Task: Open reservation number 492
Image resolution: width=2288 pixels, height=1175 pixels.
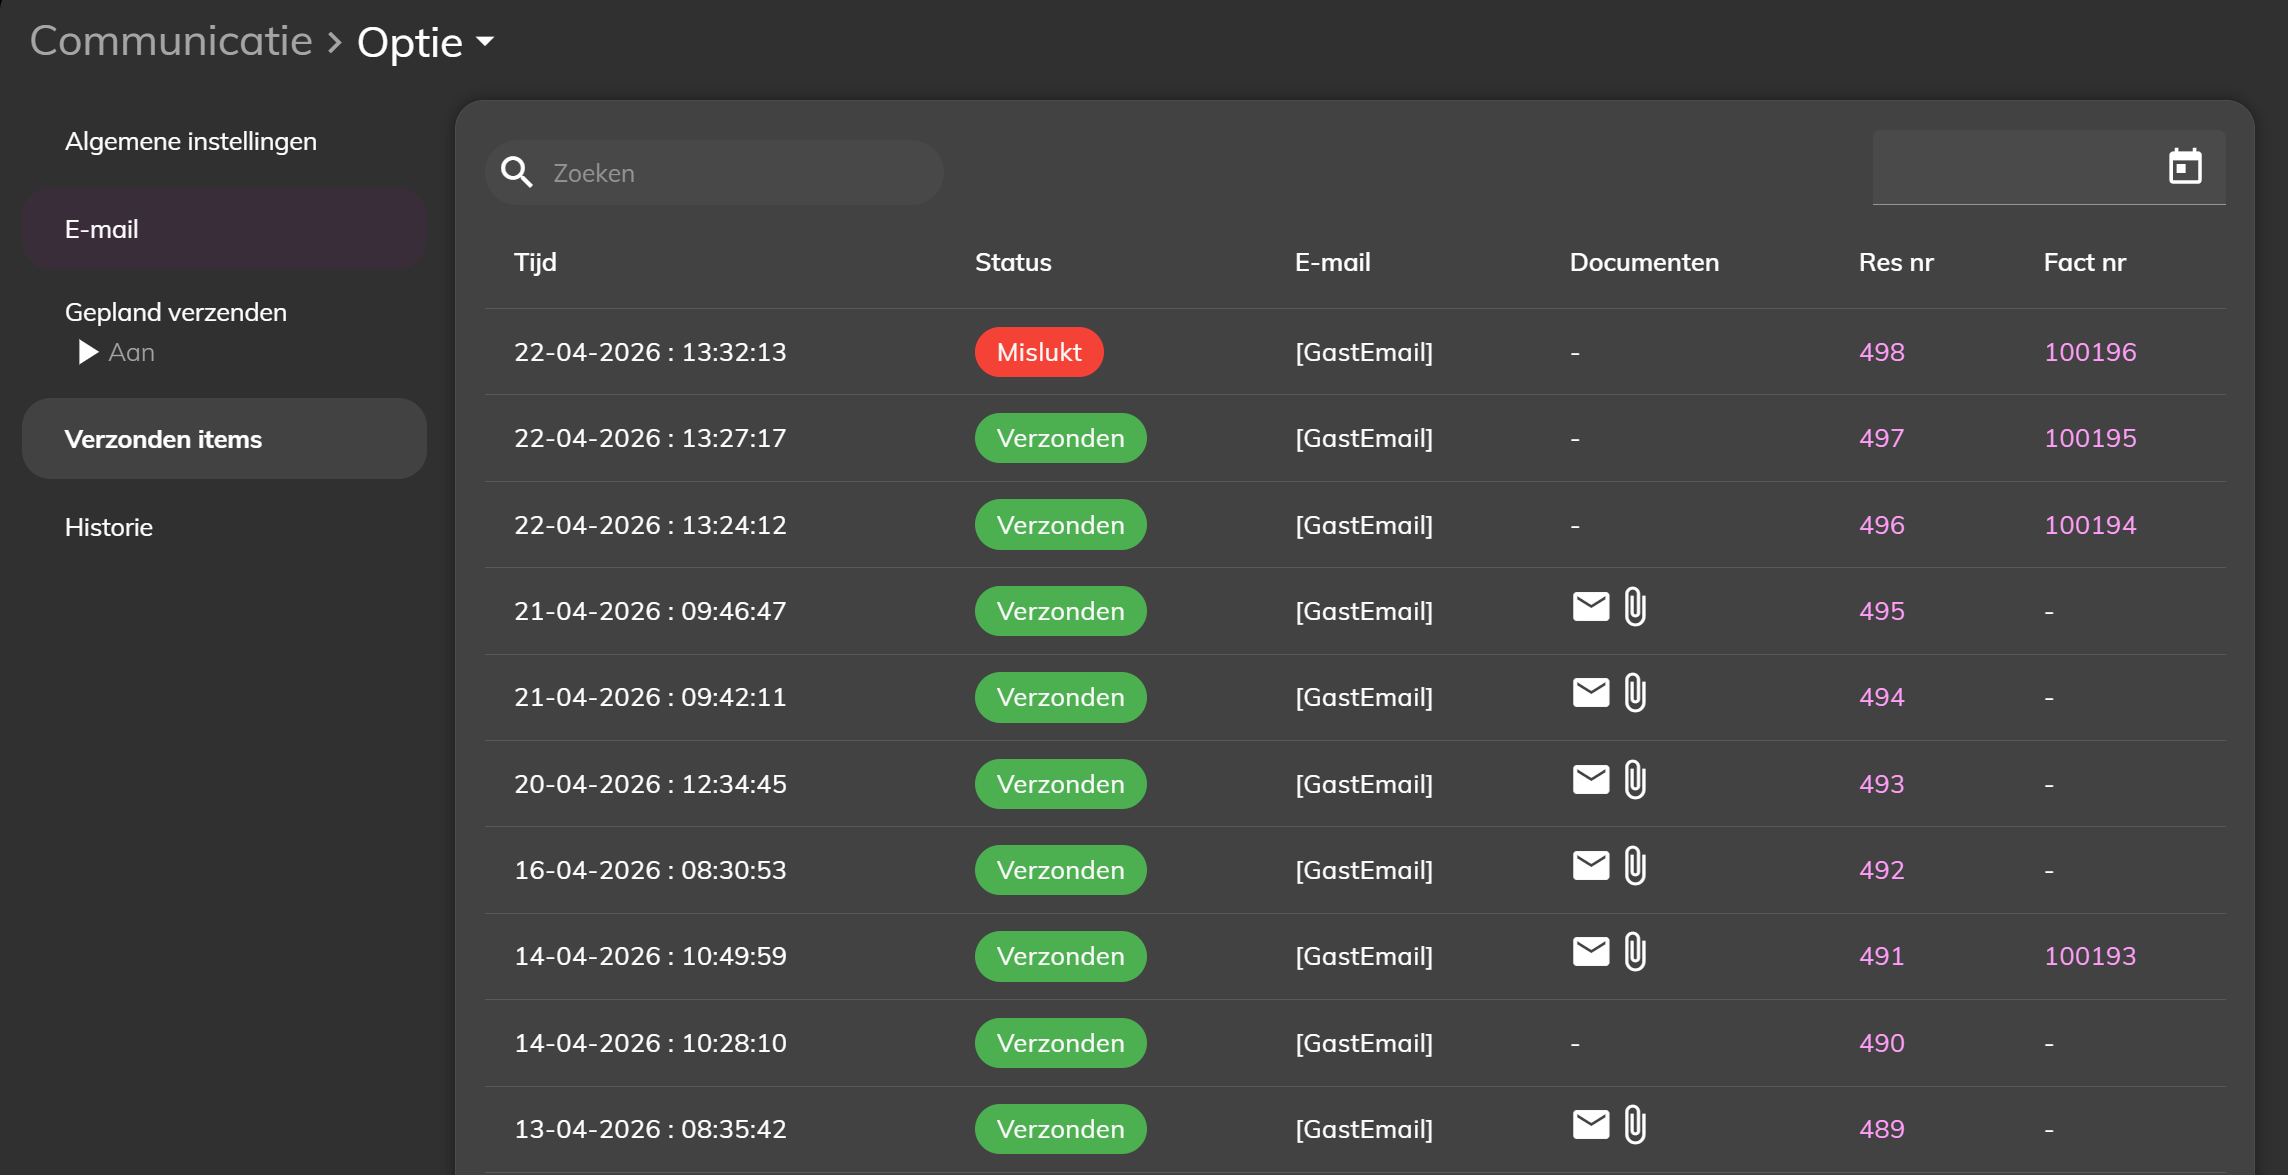Action: click(1882, 870)
